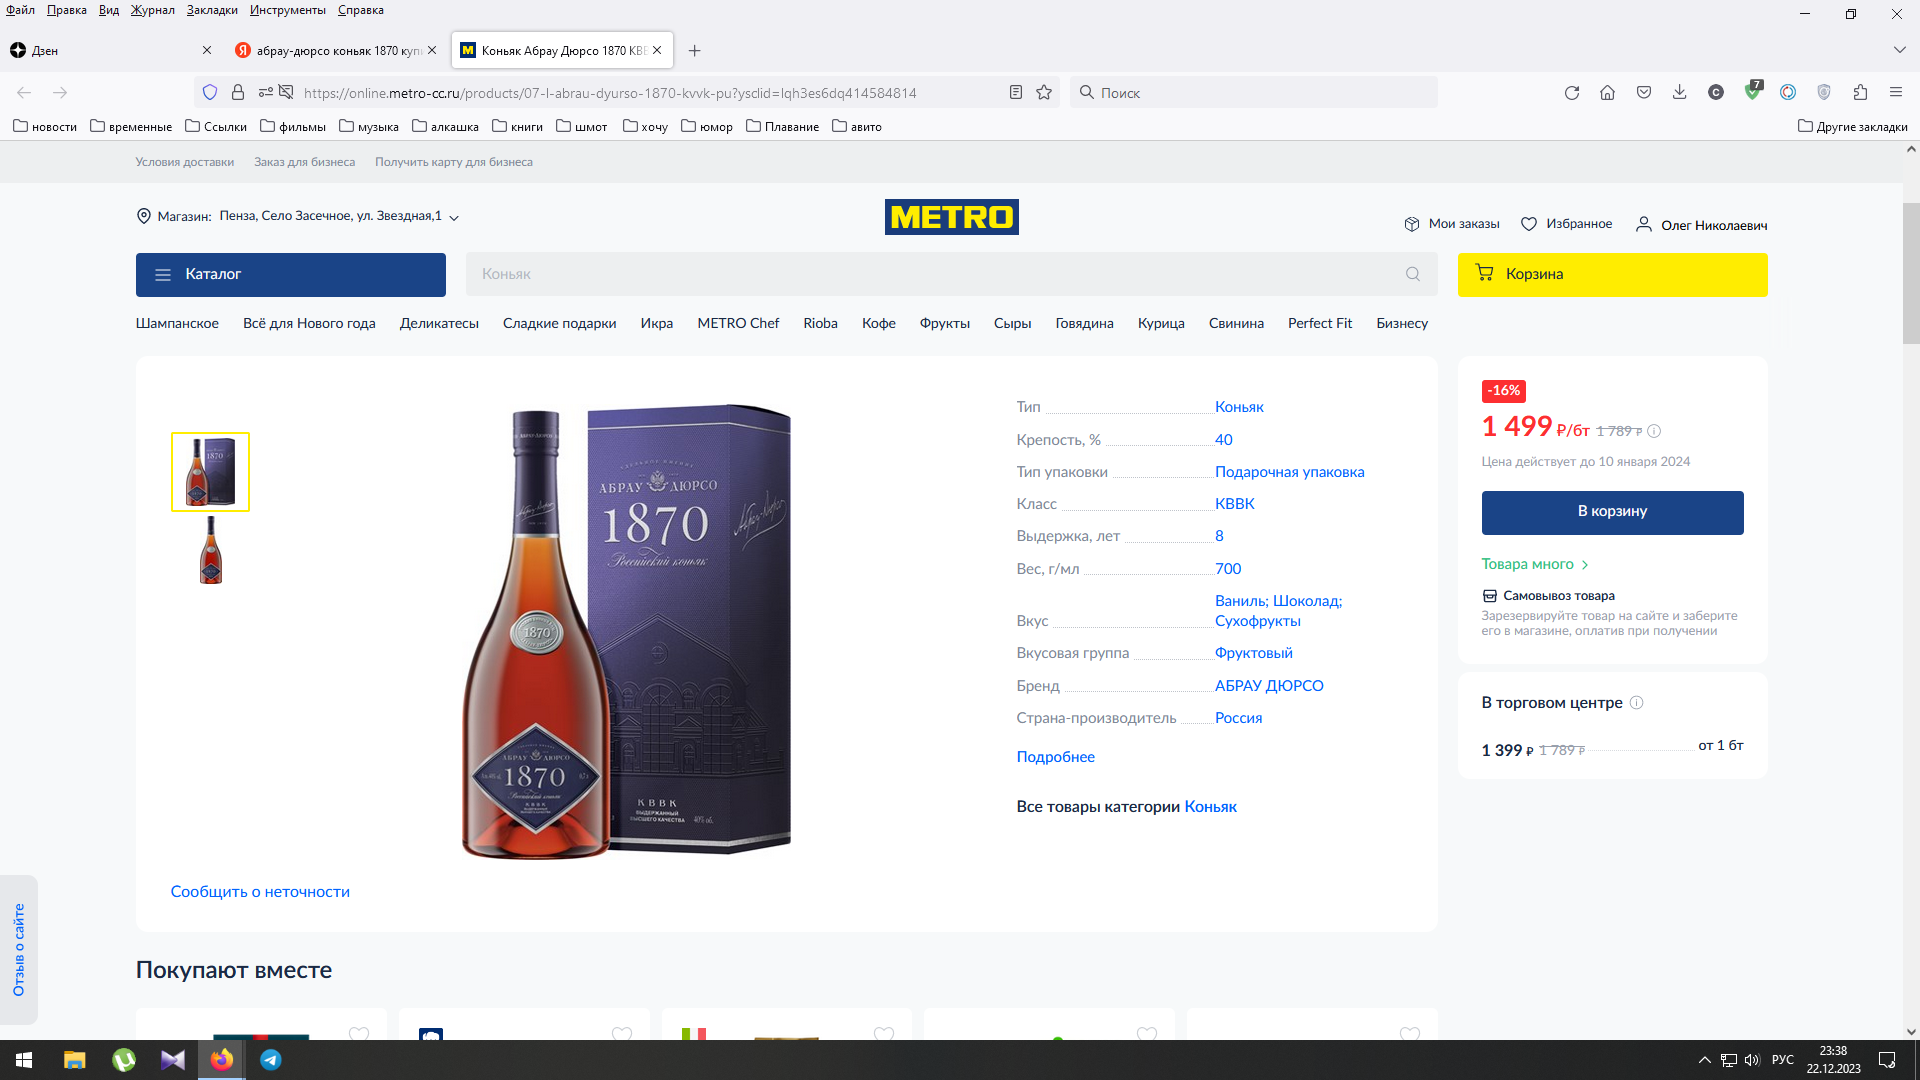
Task: Expand the store address dropdown
Action: pyautogui.click(x=454, y=217)
